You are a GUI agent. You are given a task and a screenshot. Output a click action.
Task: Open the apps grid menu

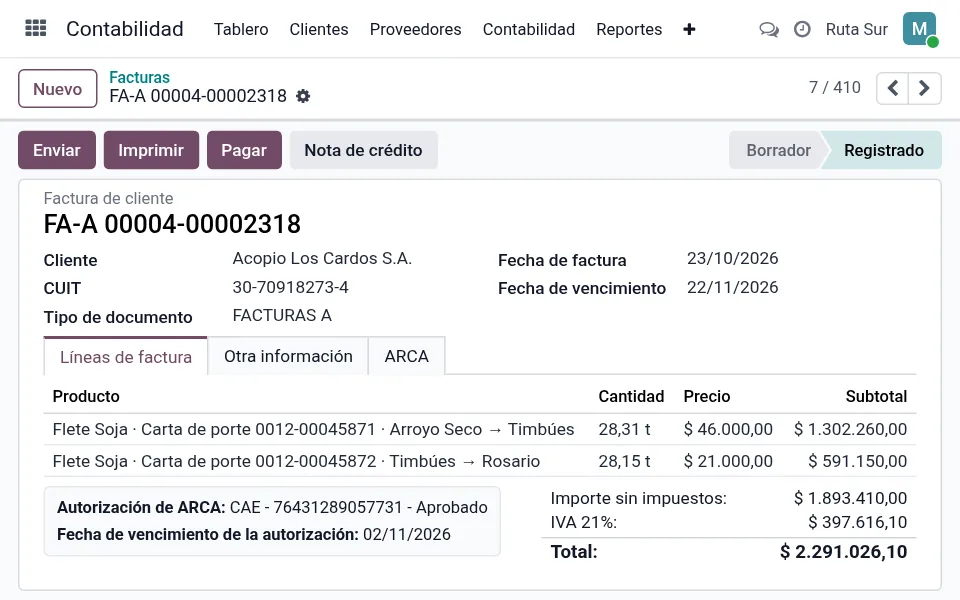(x=36, y=29)
